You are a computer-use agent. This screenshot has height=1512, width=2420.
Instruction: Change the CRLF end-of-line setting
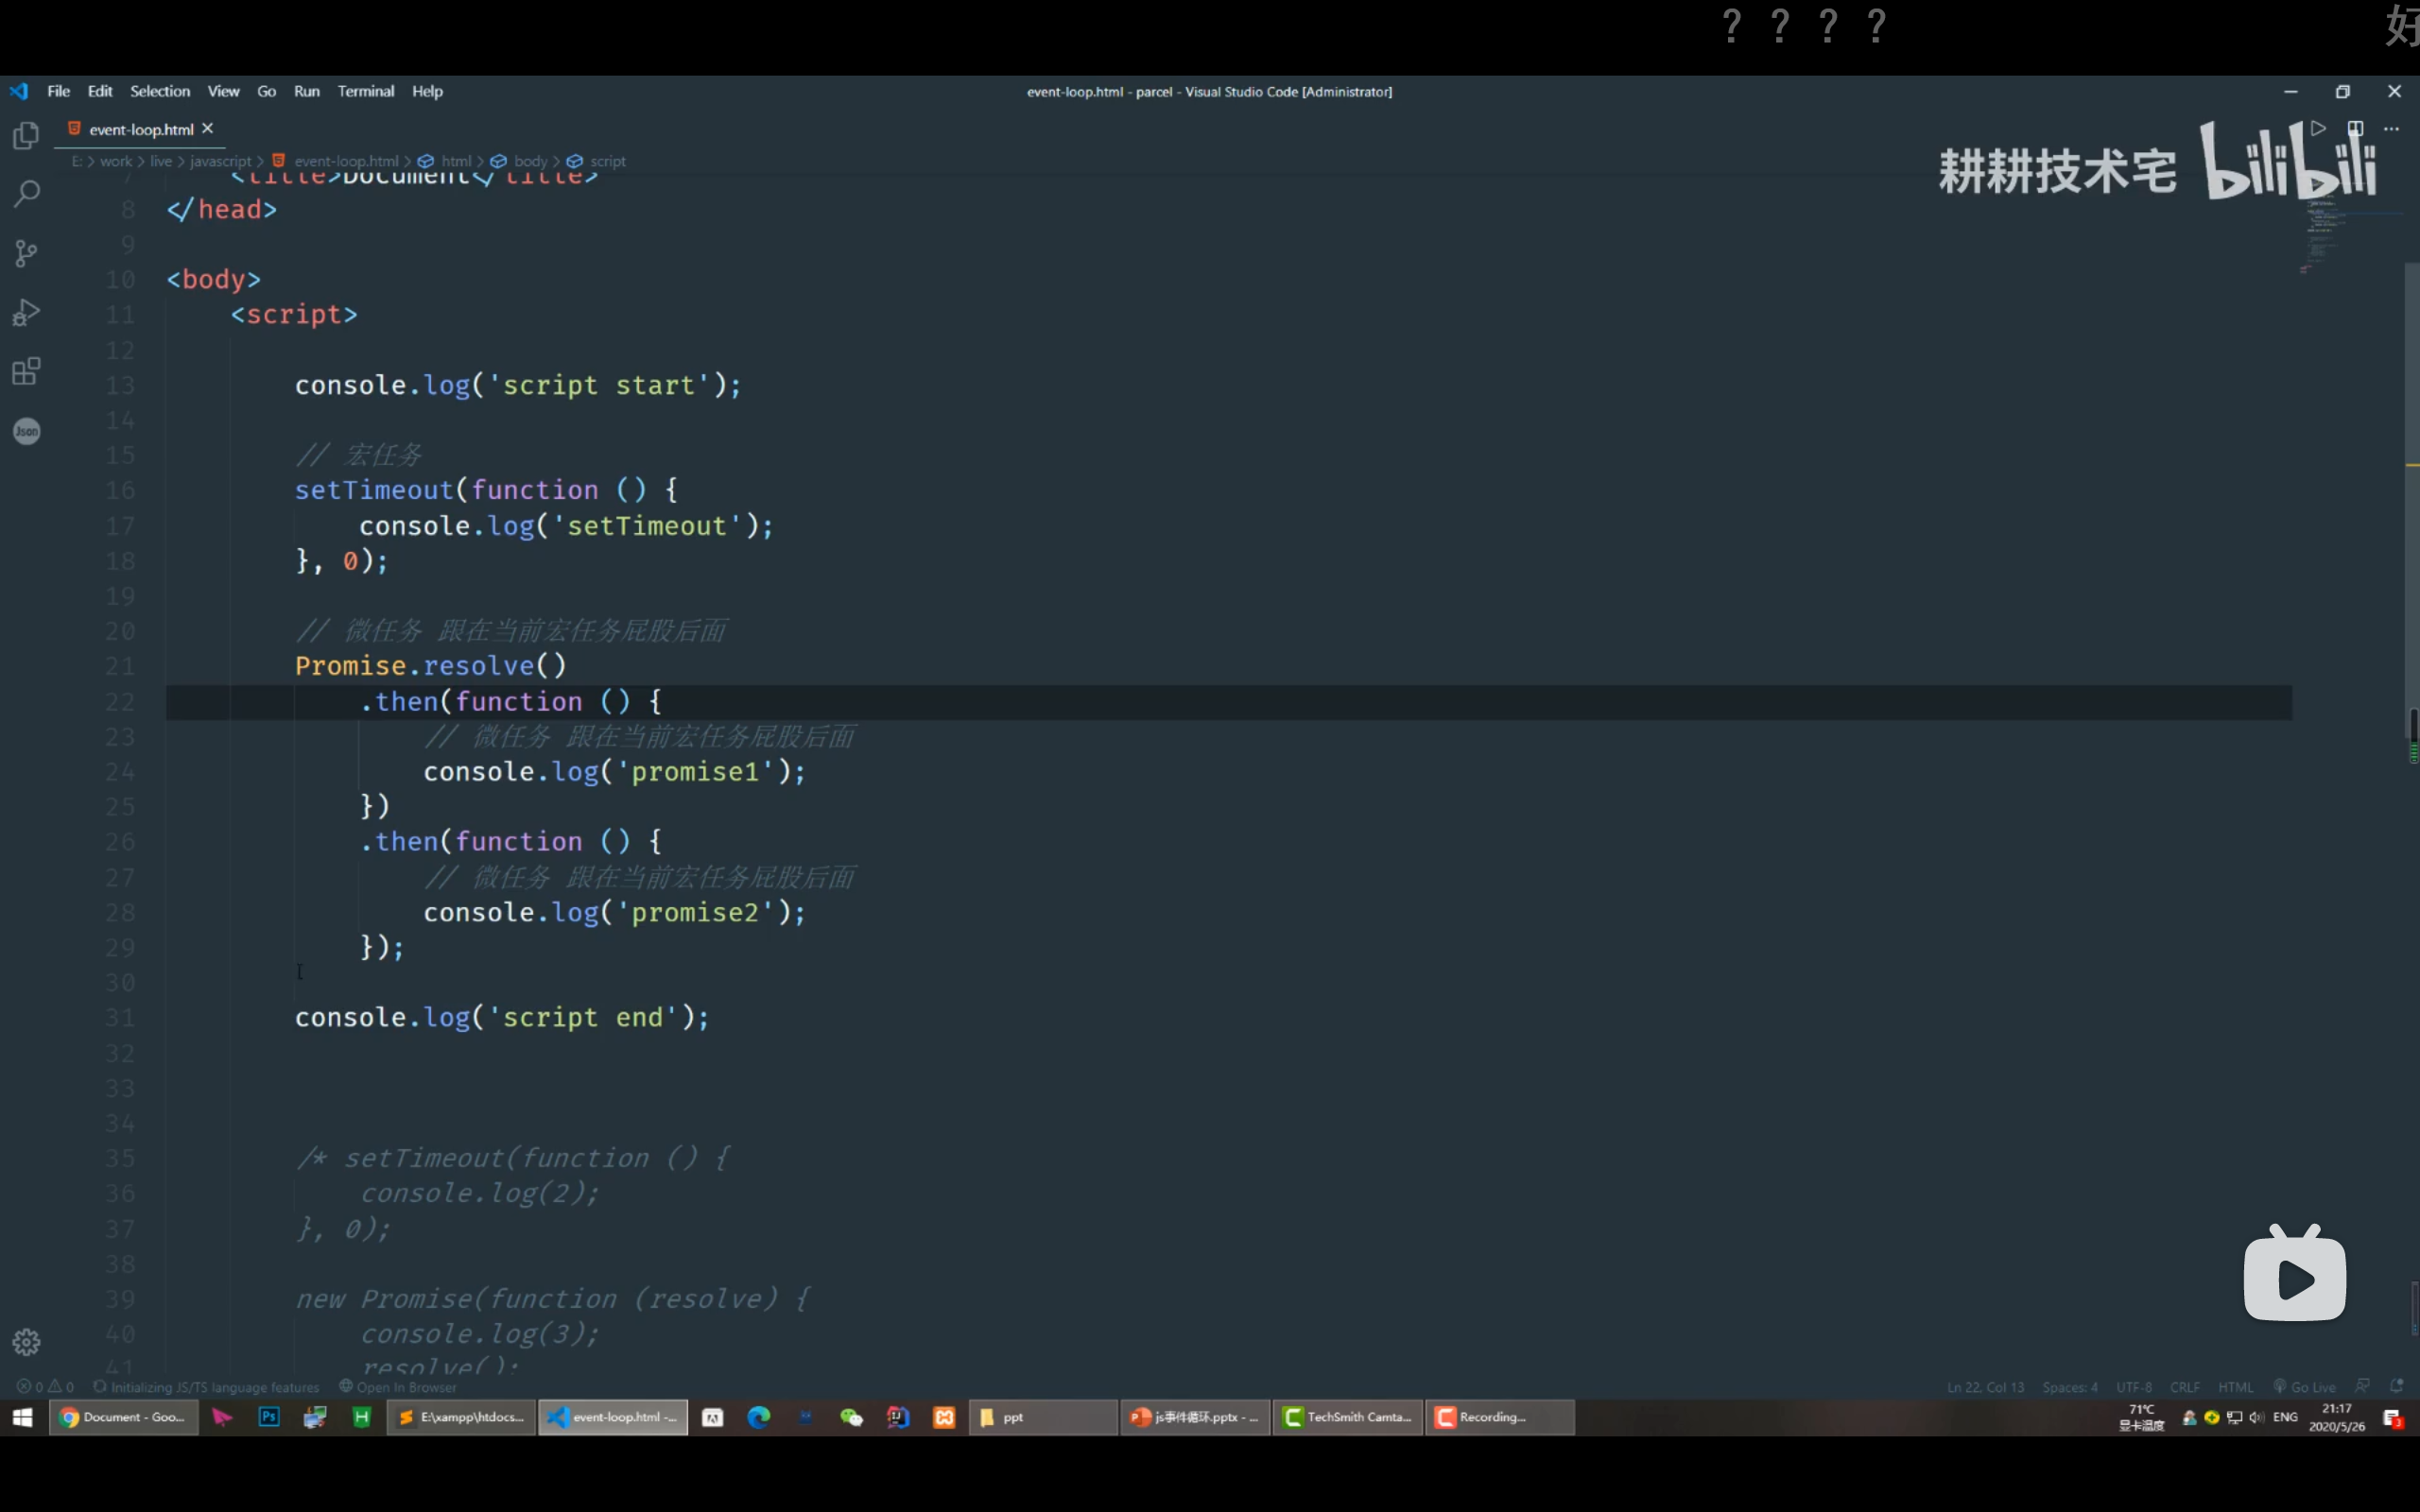coord(2184,1387)
